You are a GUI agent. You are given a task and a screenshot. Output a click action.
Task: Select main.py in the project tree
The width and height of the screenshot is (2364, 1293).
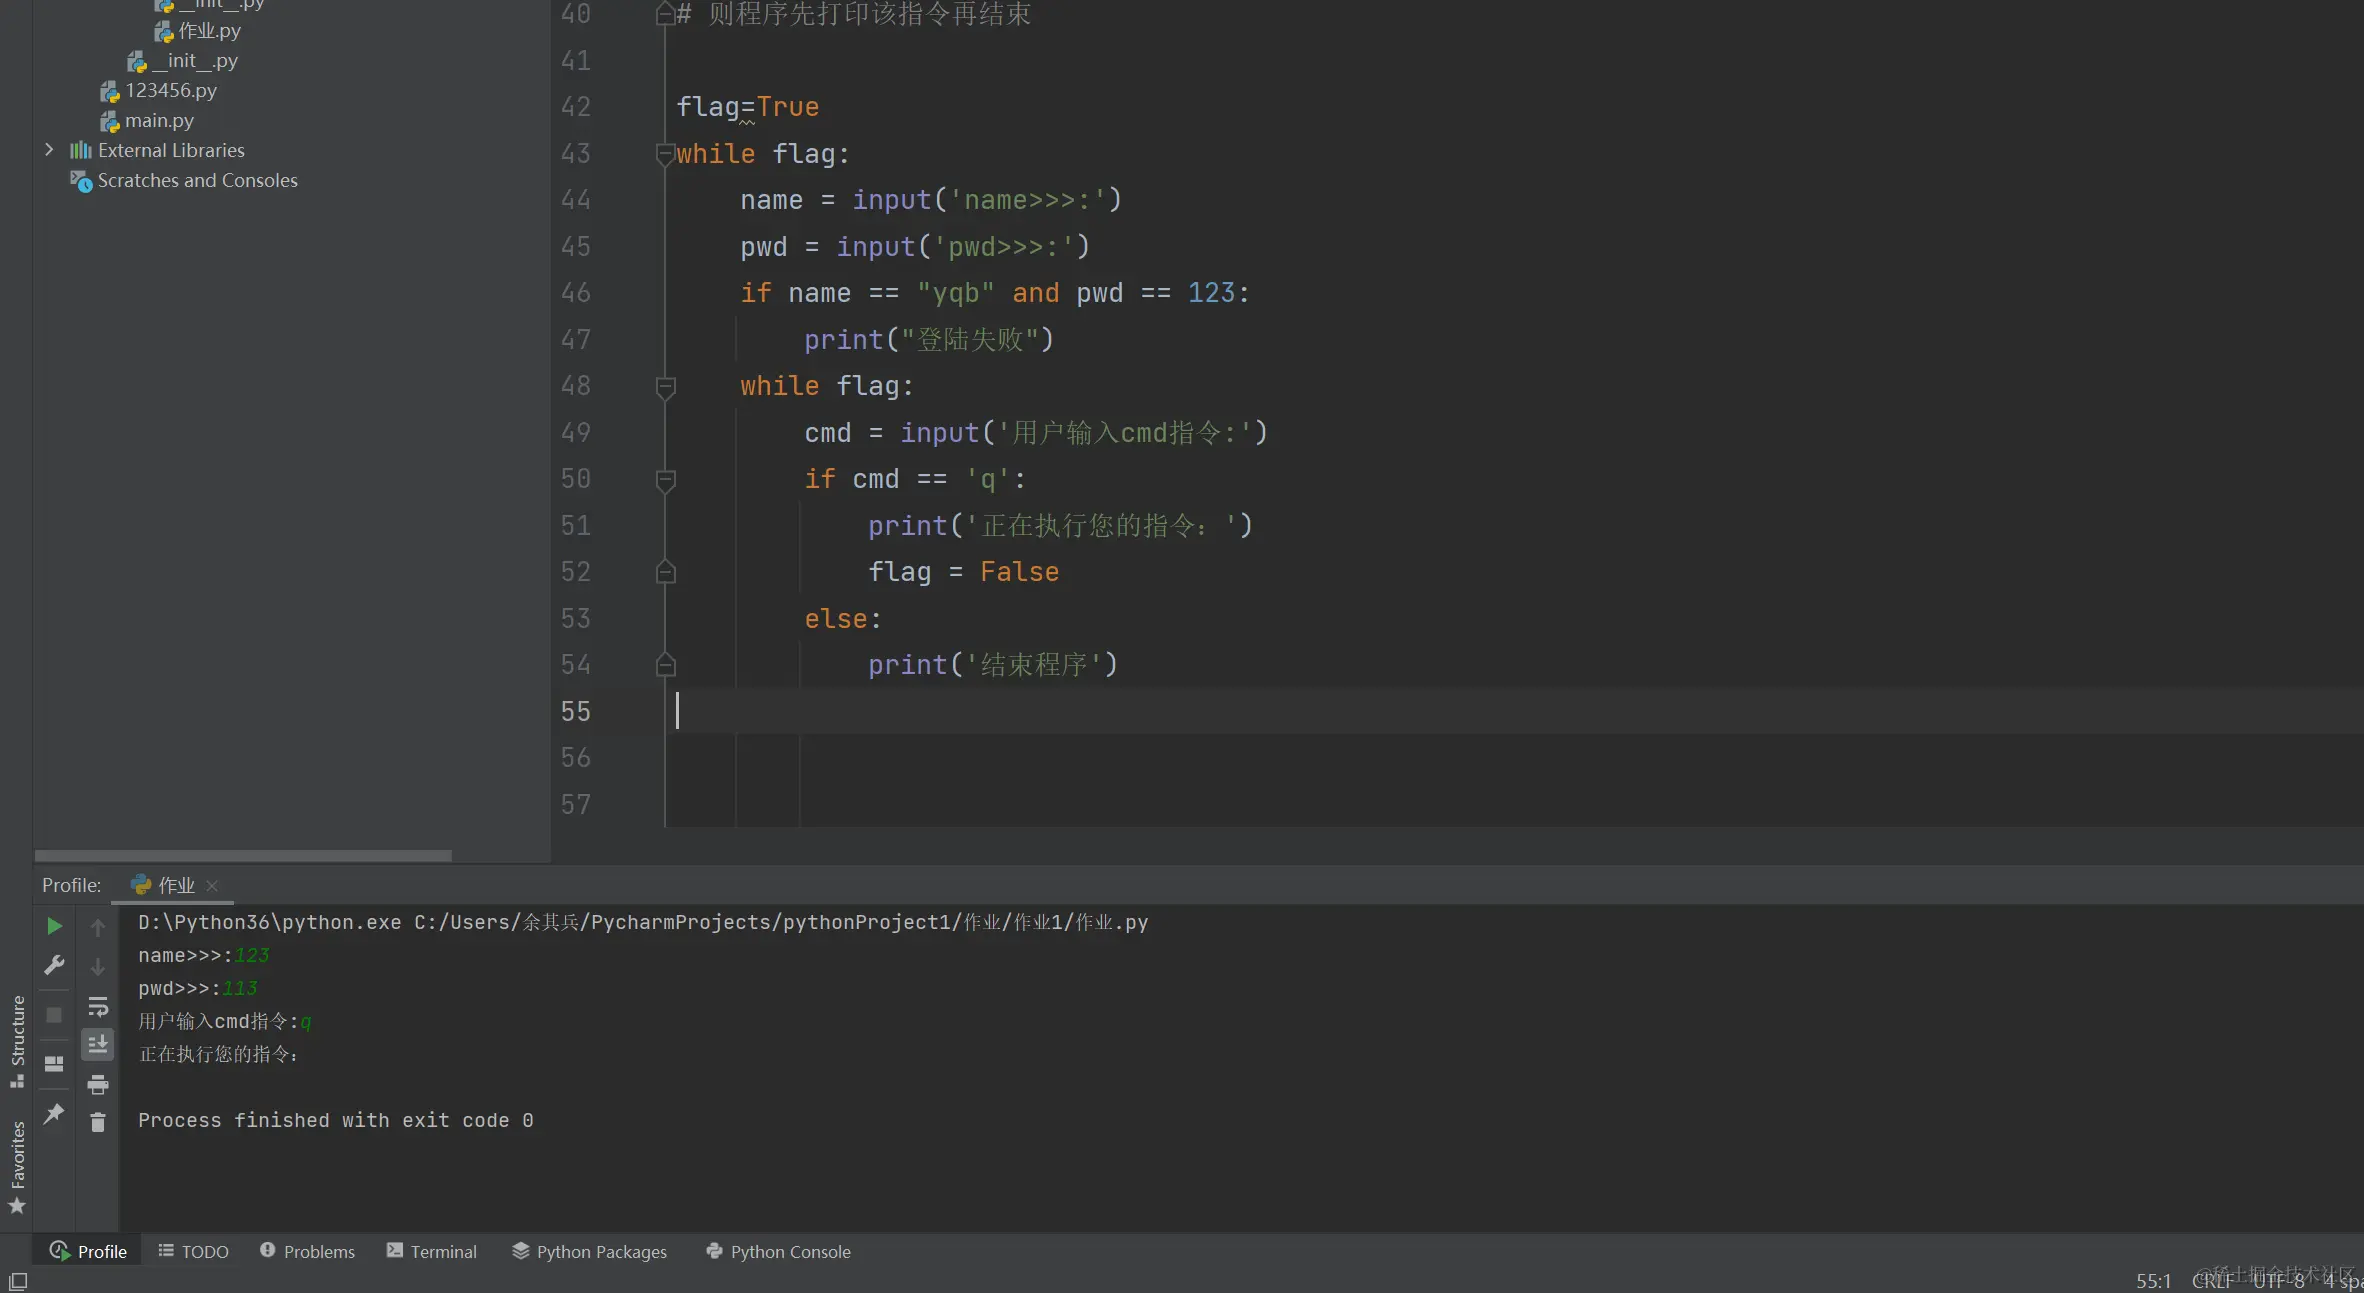(159, 120)
